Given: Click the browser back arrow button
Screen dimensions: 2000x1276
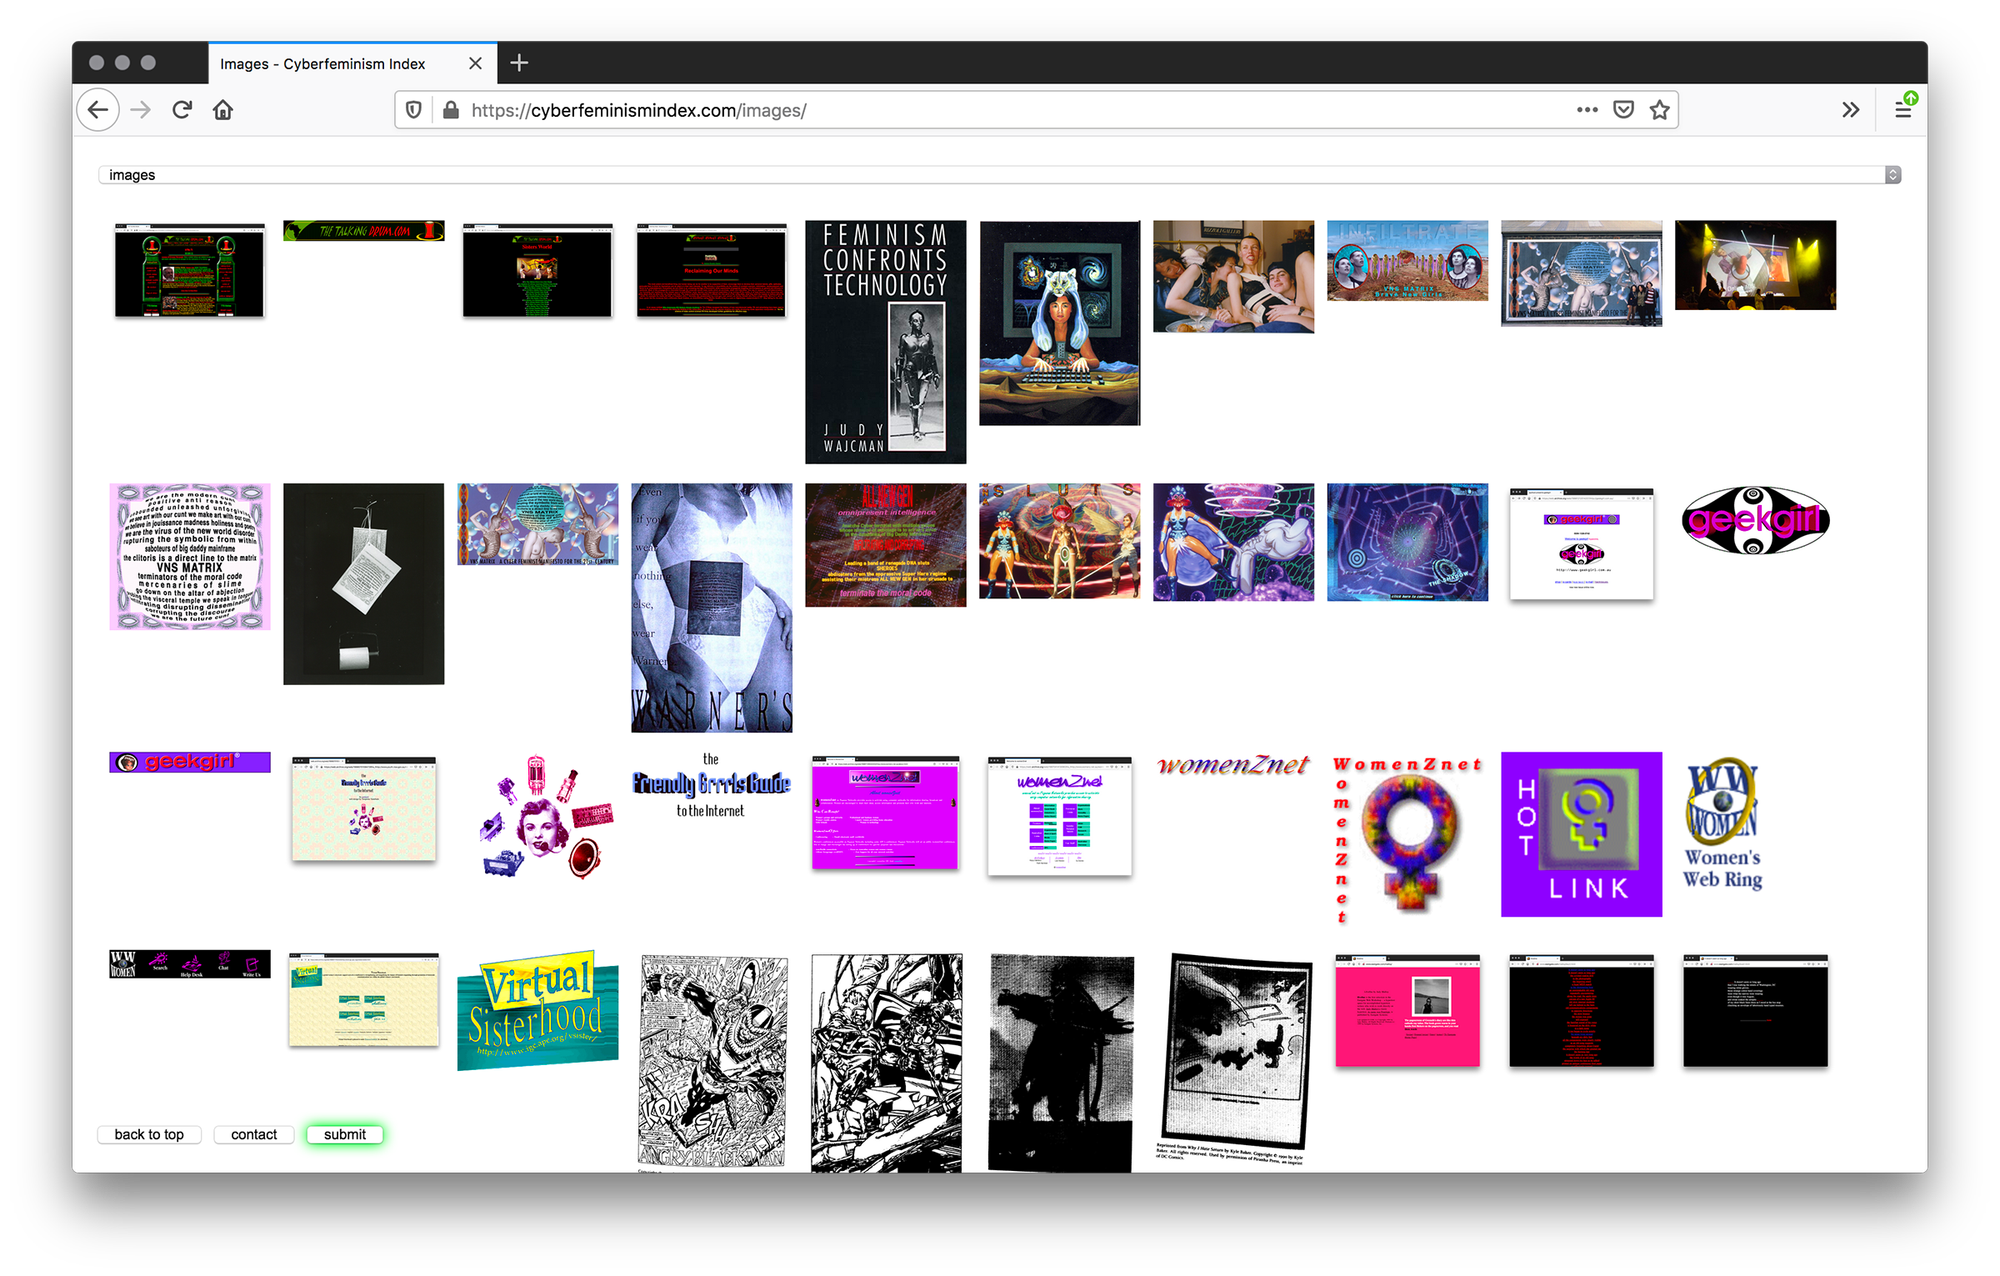Looking at the screenshot, I should 98,110.
